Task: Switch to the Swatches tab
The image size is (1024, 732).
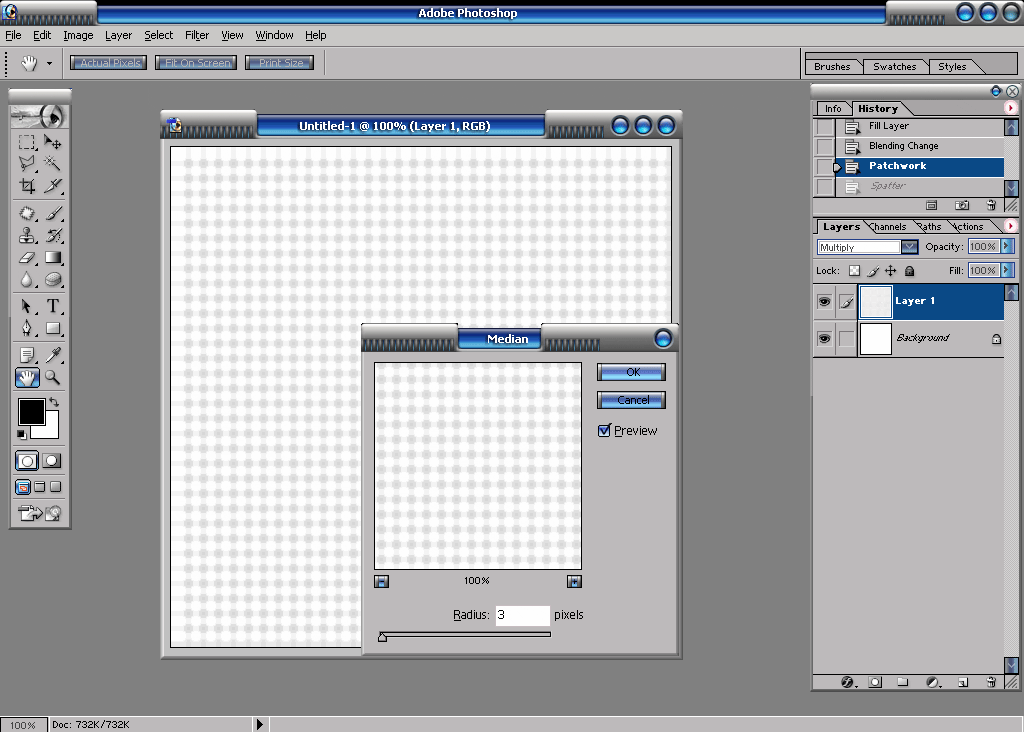Action: 895,67
